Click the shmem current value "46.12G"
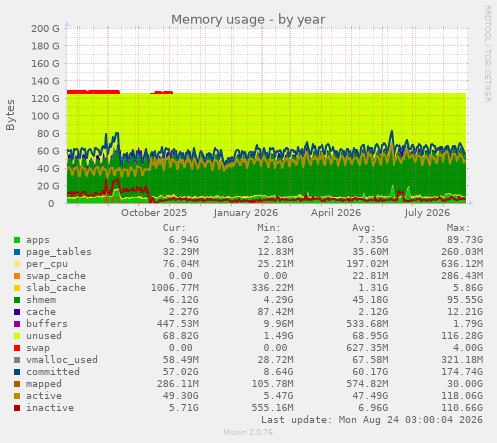Image resolution: width=497 pixels, height=443 pixels. click(x=180, y=300)
